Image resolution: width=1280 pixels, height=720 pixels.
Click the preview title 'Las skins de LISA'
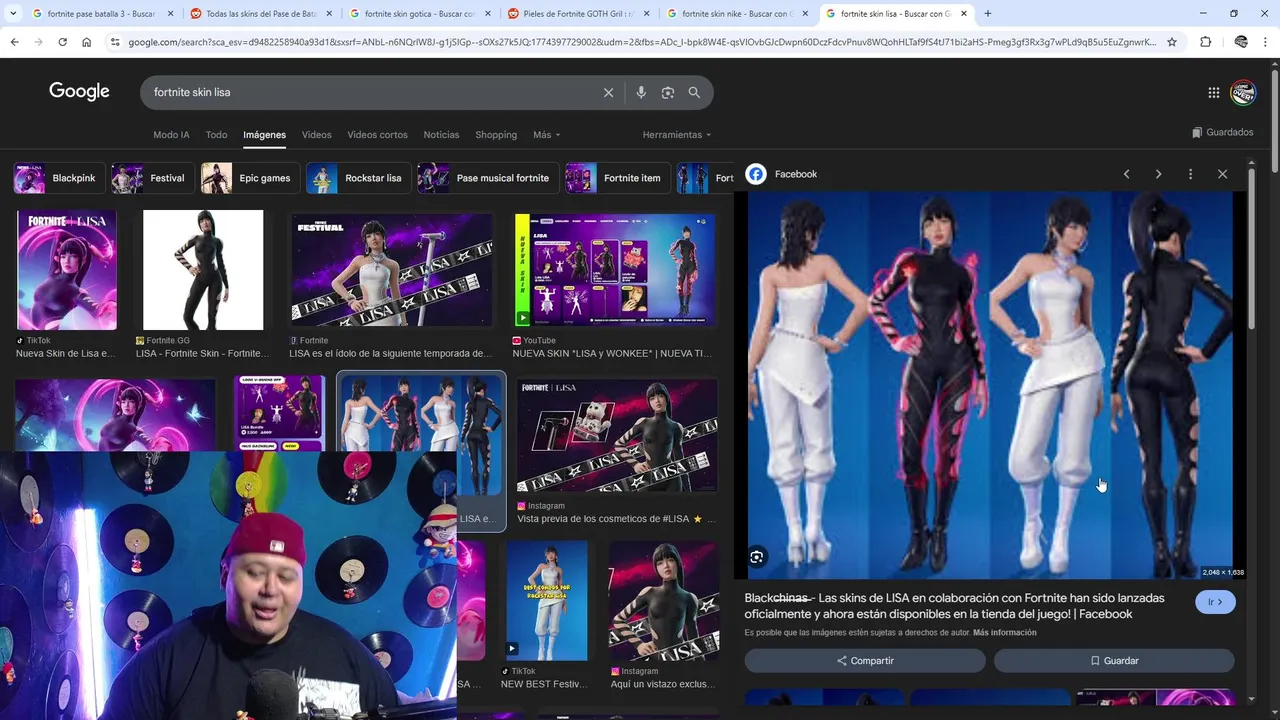(954, 606)
